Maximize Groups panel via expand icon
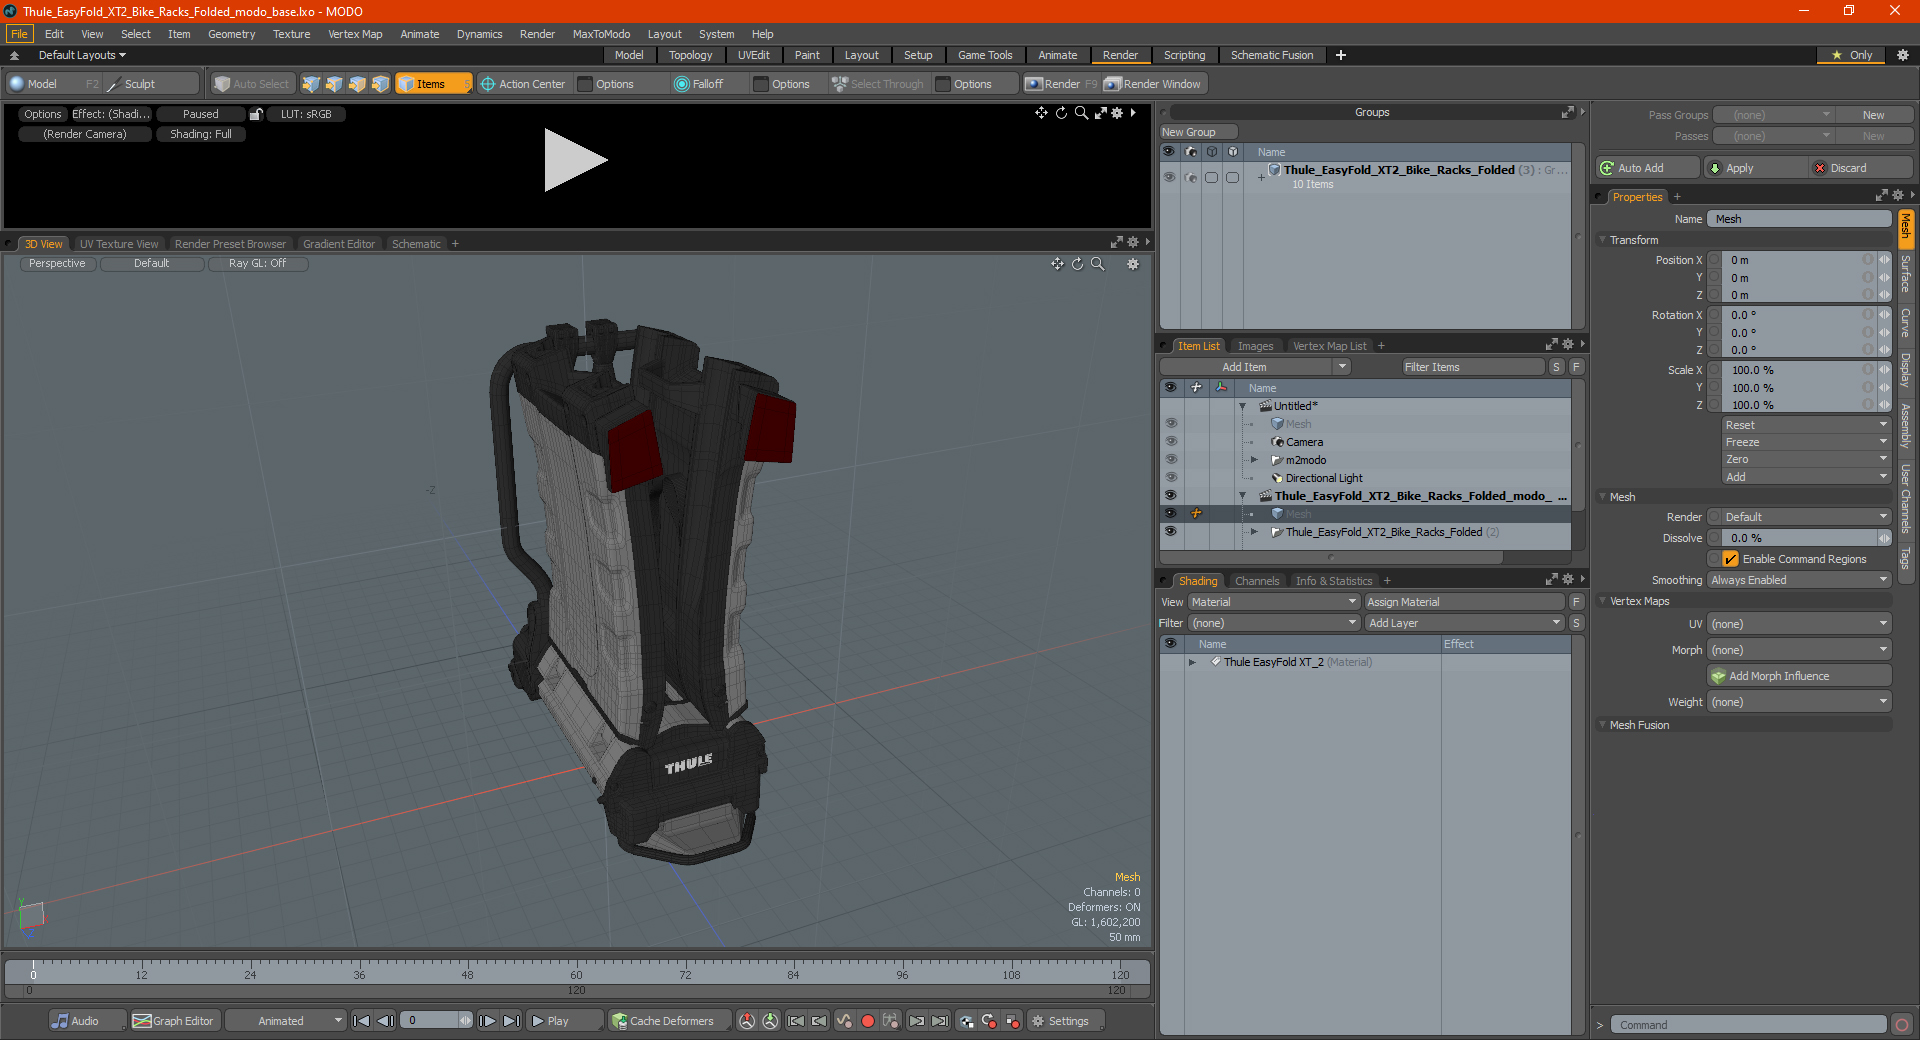Image resolution: width=1920 pixels, height=1040 pixels. 1568,112
